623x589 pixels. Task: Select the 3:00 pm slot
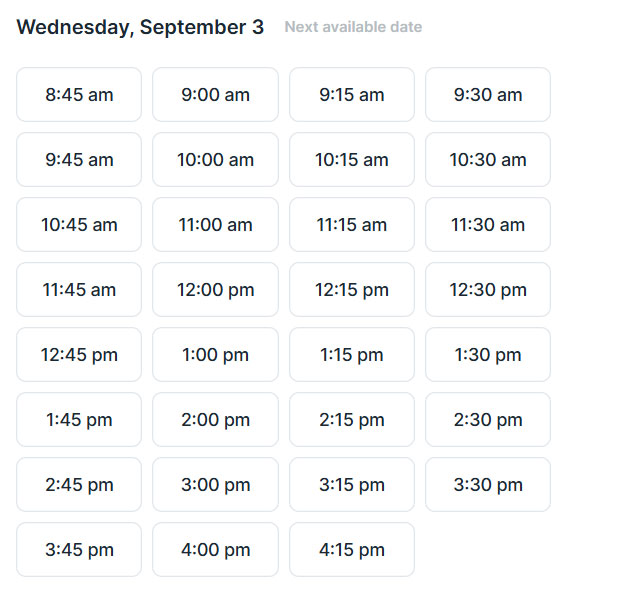tap(215, 485)
